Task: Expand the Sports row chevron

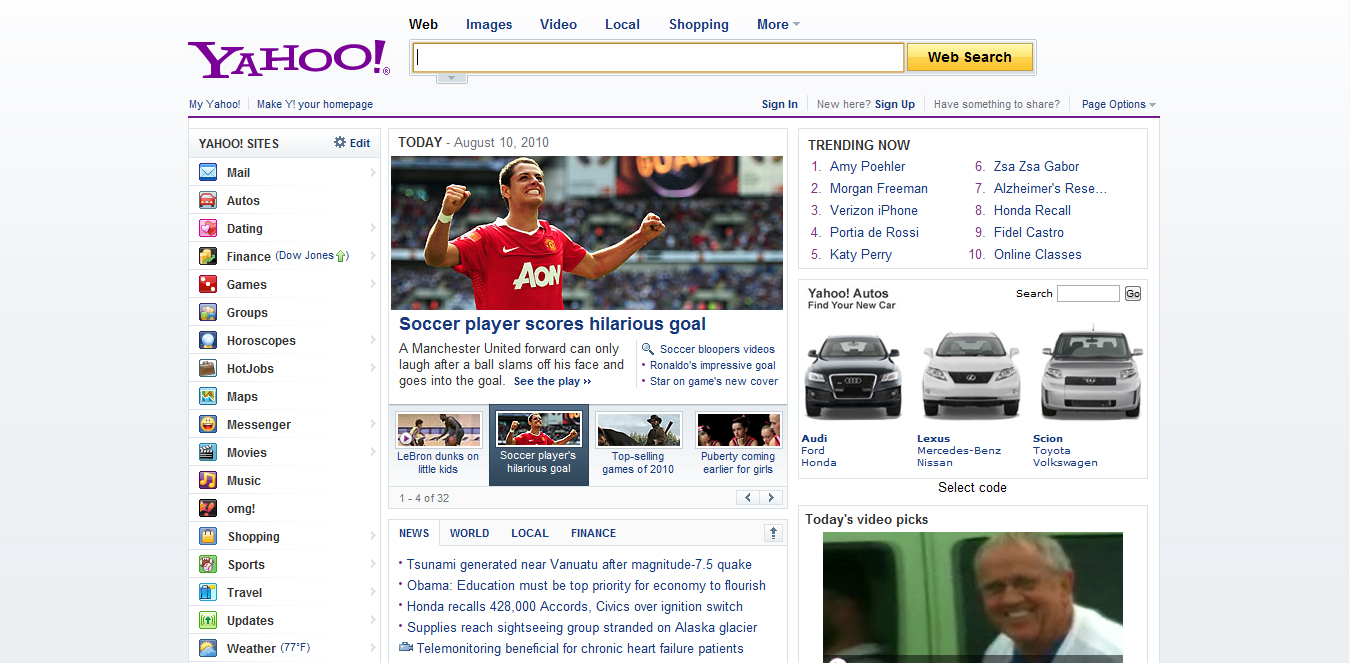Action: click(373, 564)
